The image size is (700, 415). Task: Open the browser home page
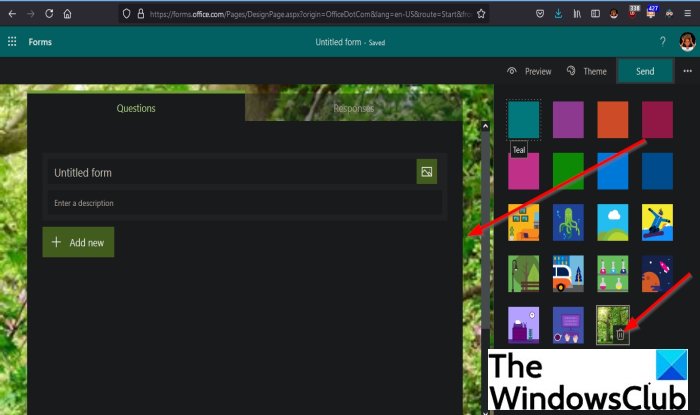pos(67,14)
